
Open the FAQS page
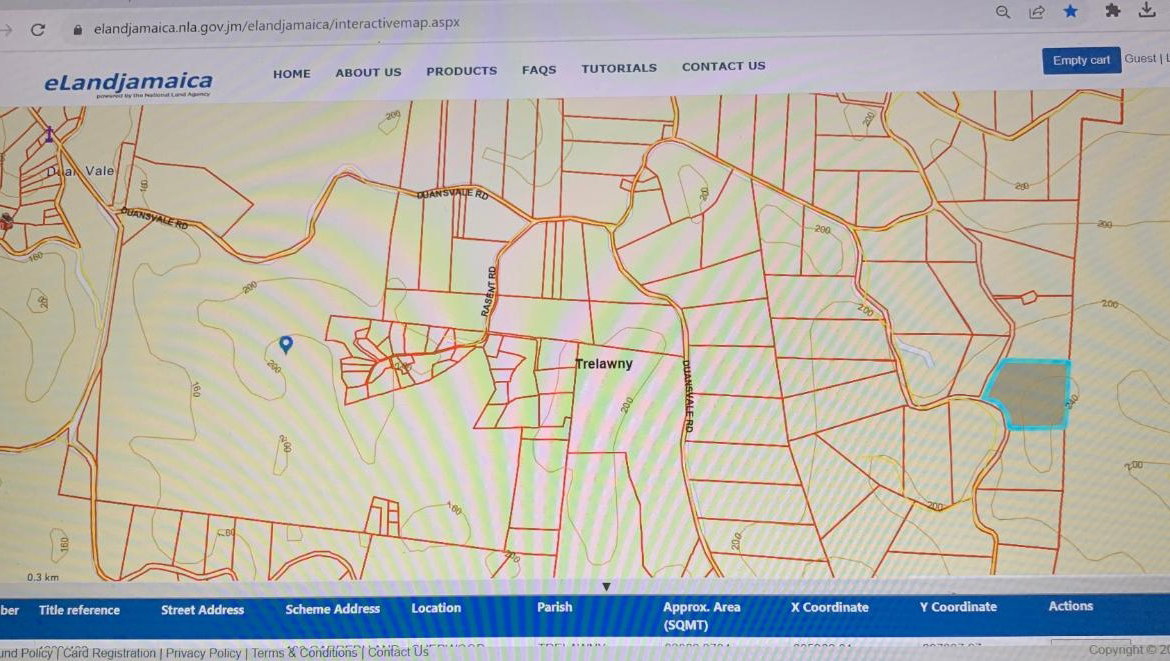tap(539, 69)
